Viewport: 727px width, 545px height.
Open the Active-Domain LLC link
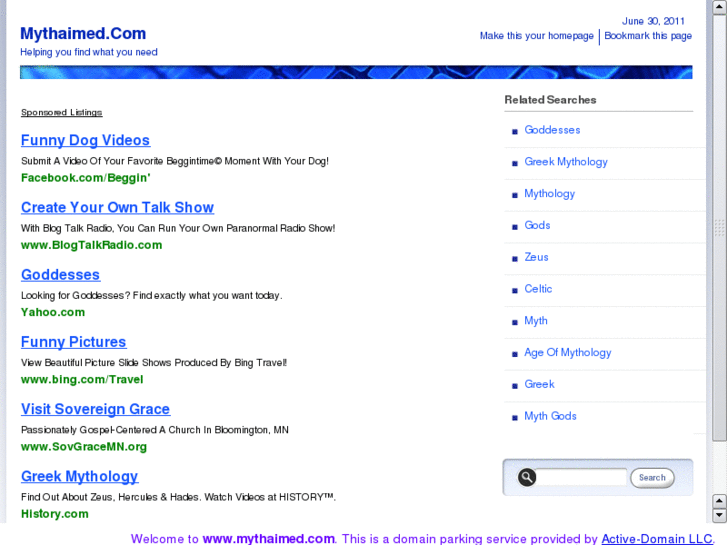(657, 539)
